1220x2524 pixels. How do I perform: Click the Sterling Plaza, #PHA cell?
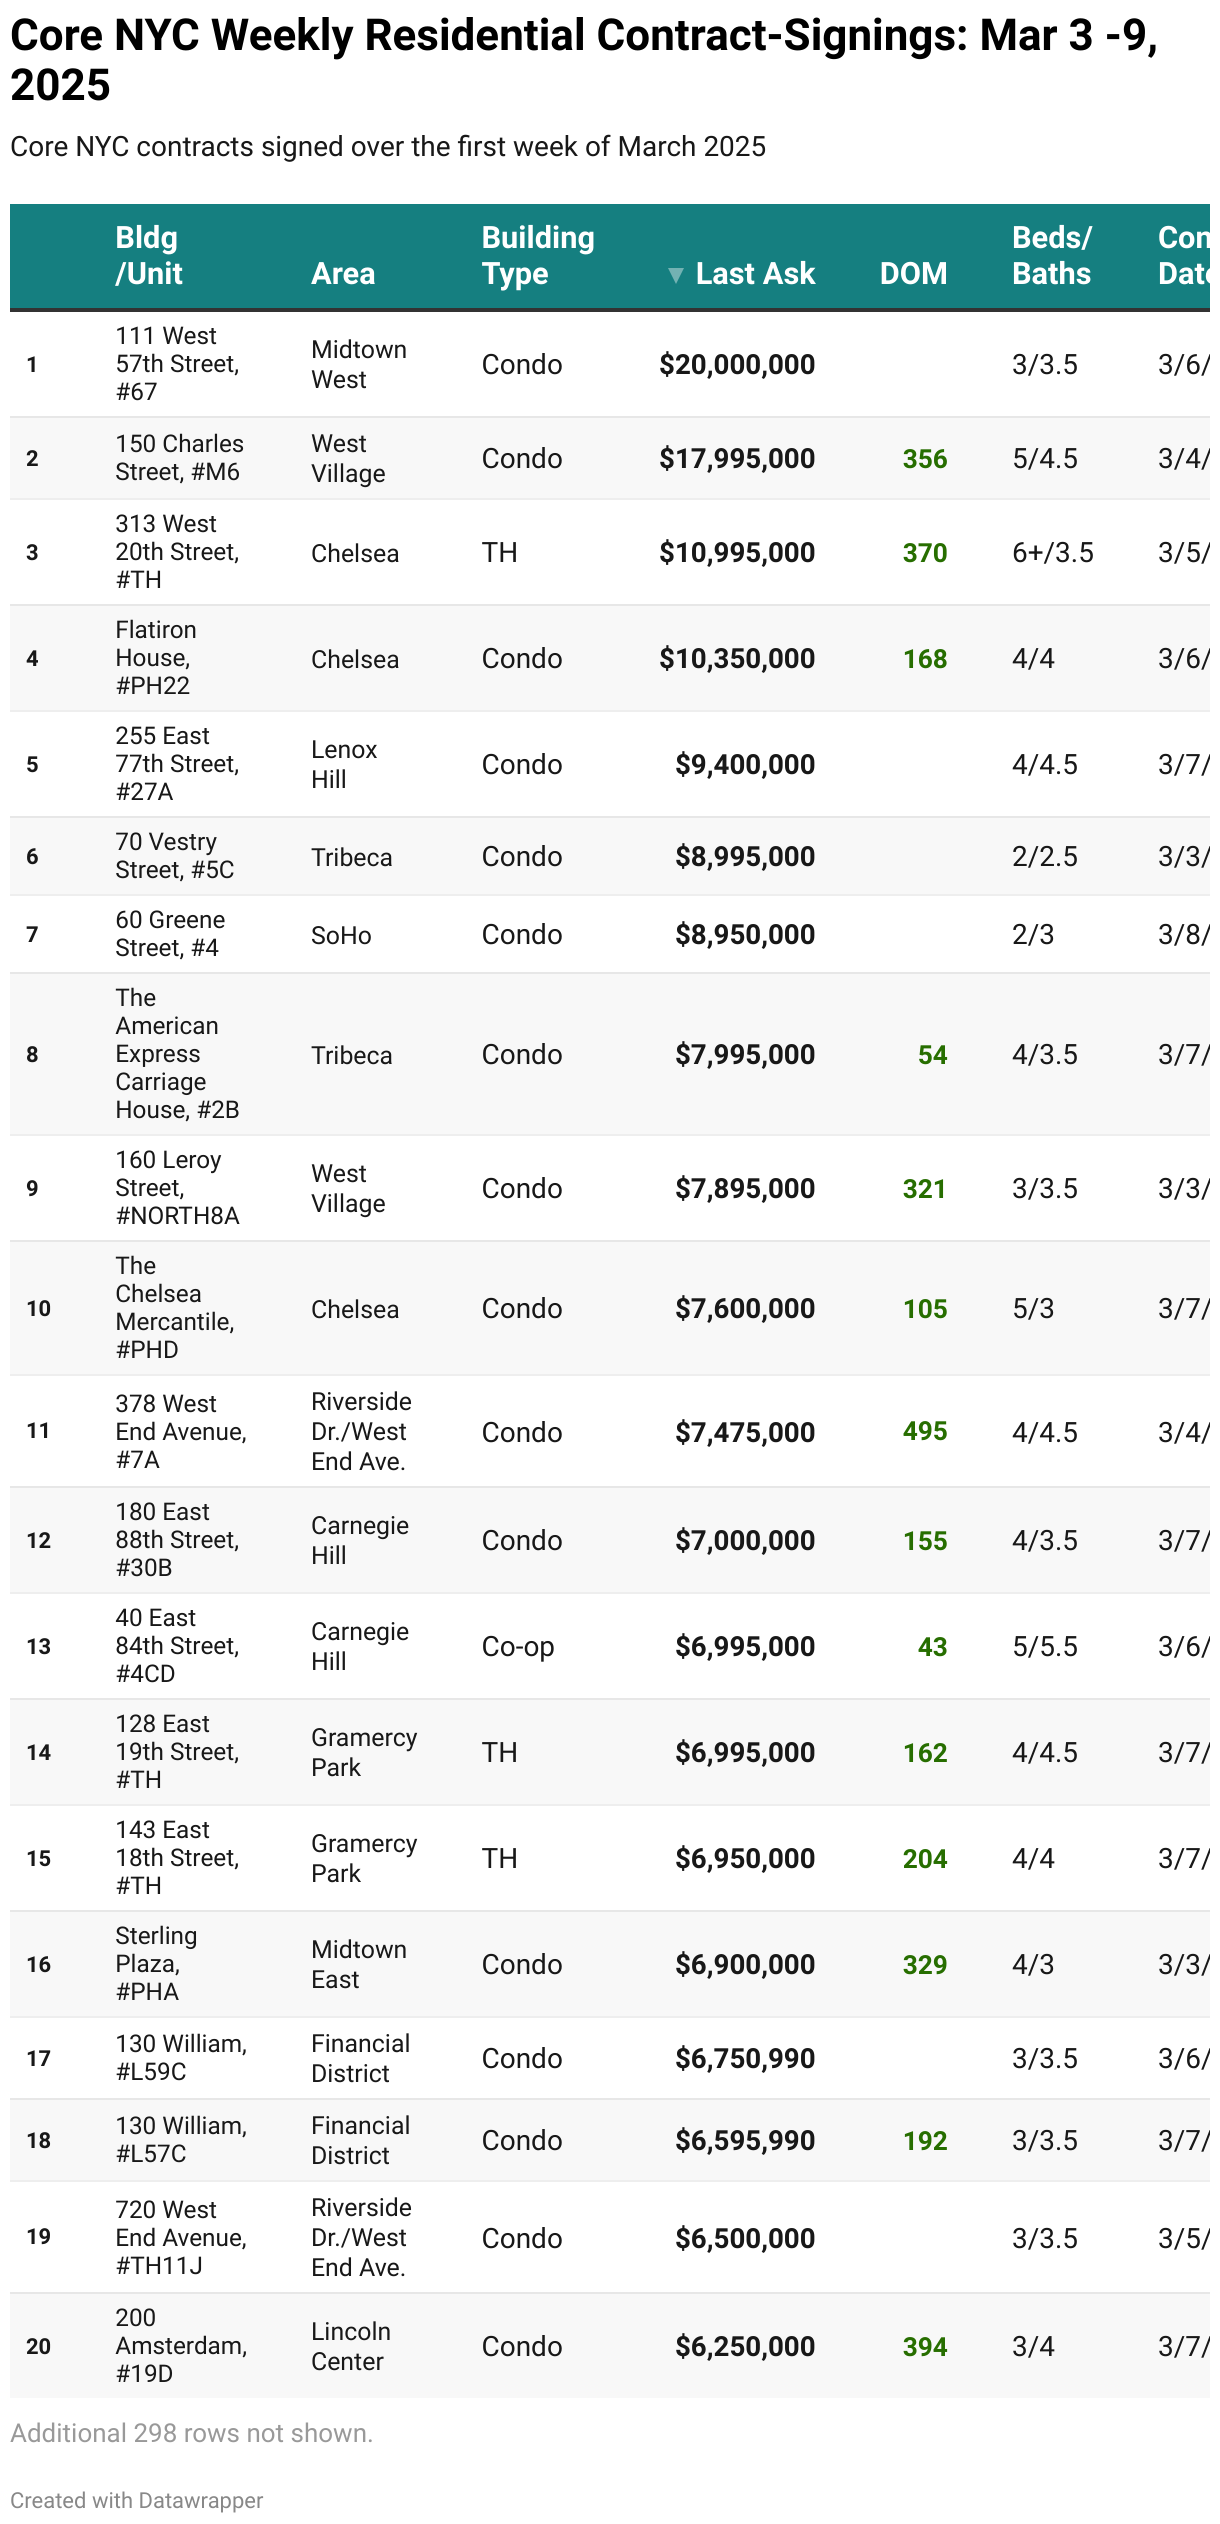156,1964
